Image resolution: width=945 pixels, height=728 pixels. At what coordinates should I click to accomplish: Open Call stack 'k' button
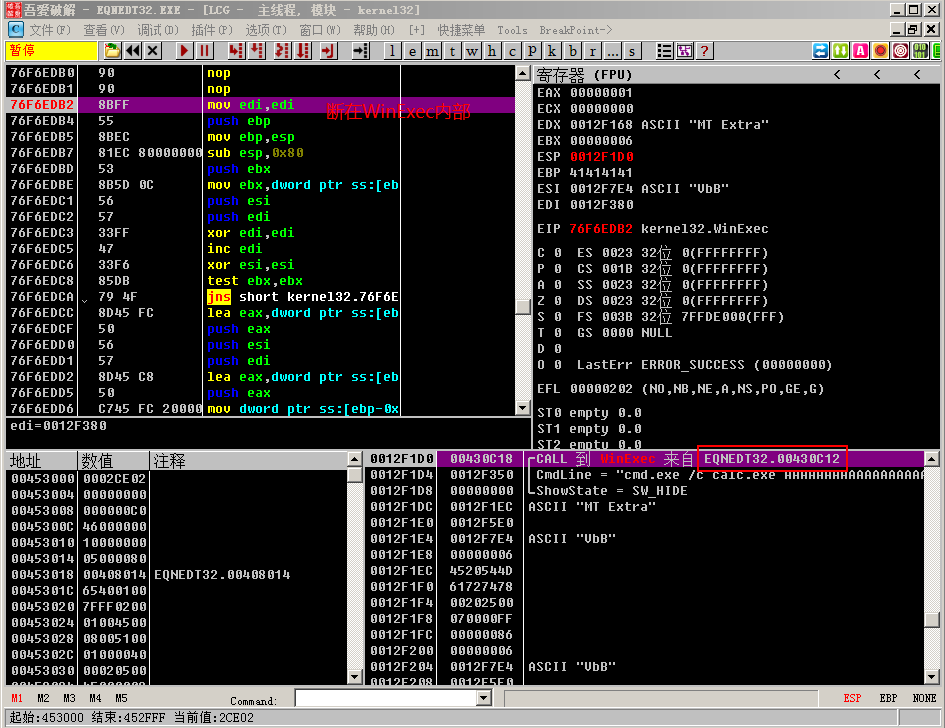[551, 51]
